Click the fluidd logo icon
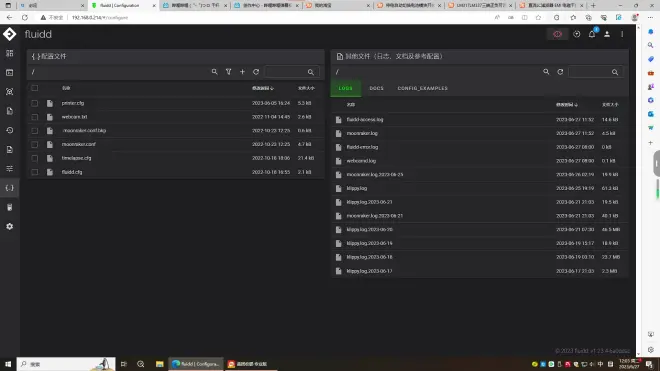This screenshot has width=660, height=371. [x=9, y=34]
